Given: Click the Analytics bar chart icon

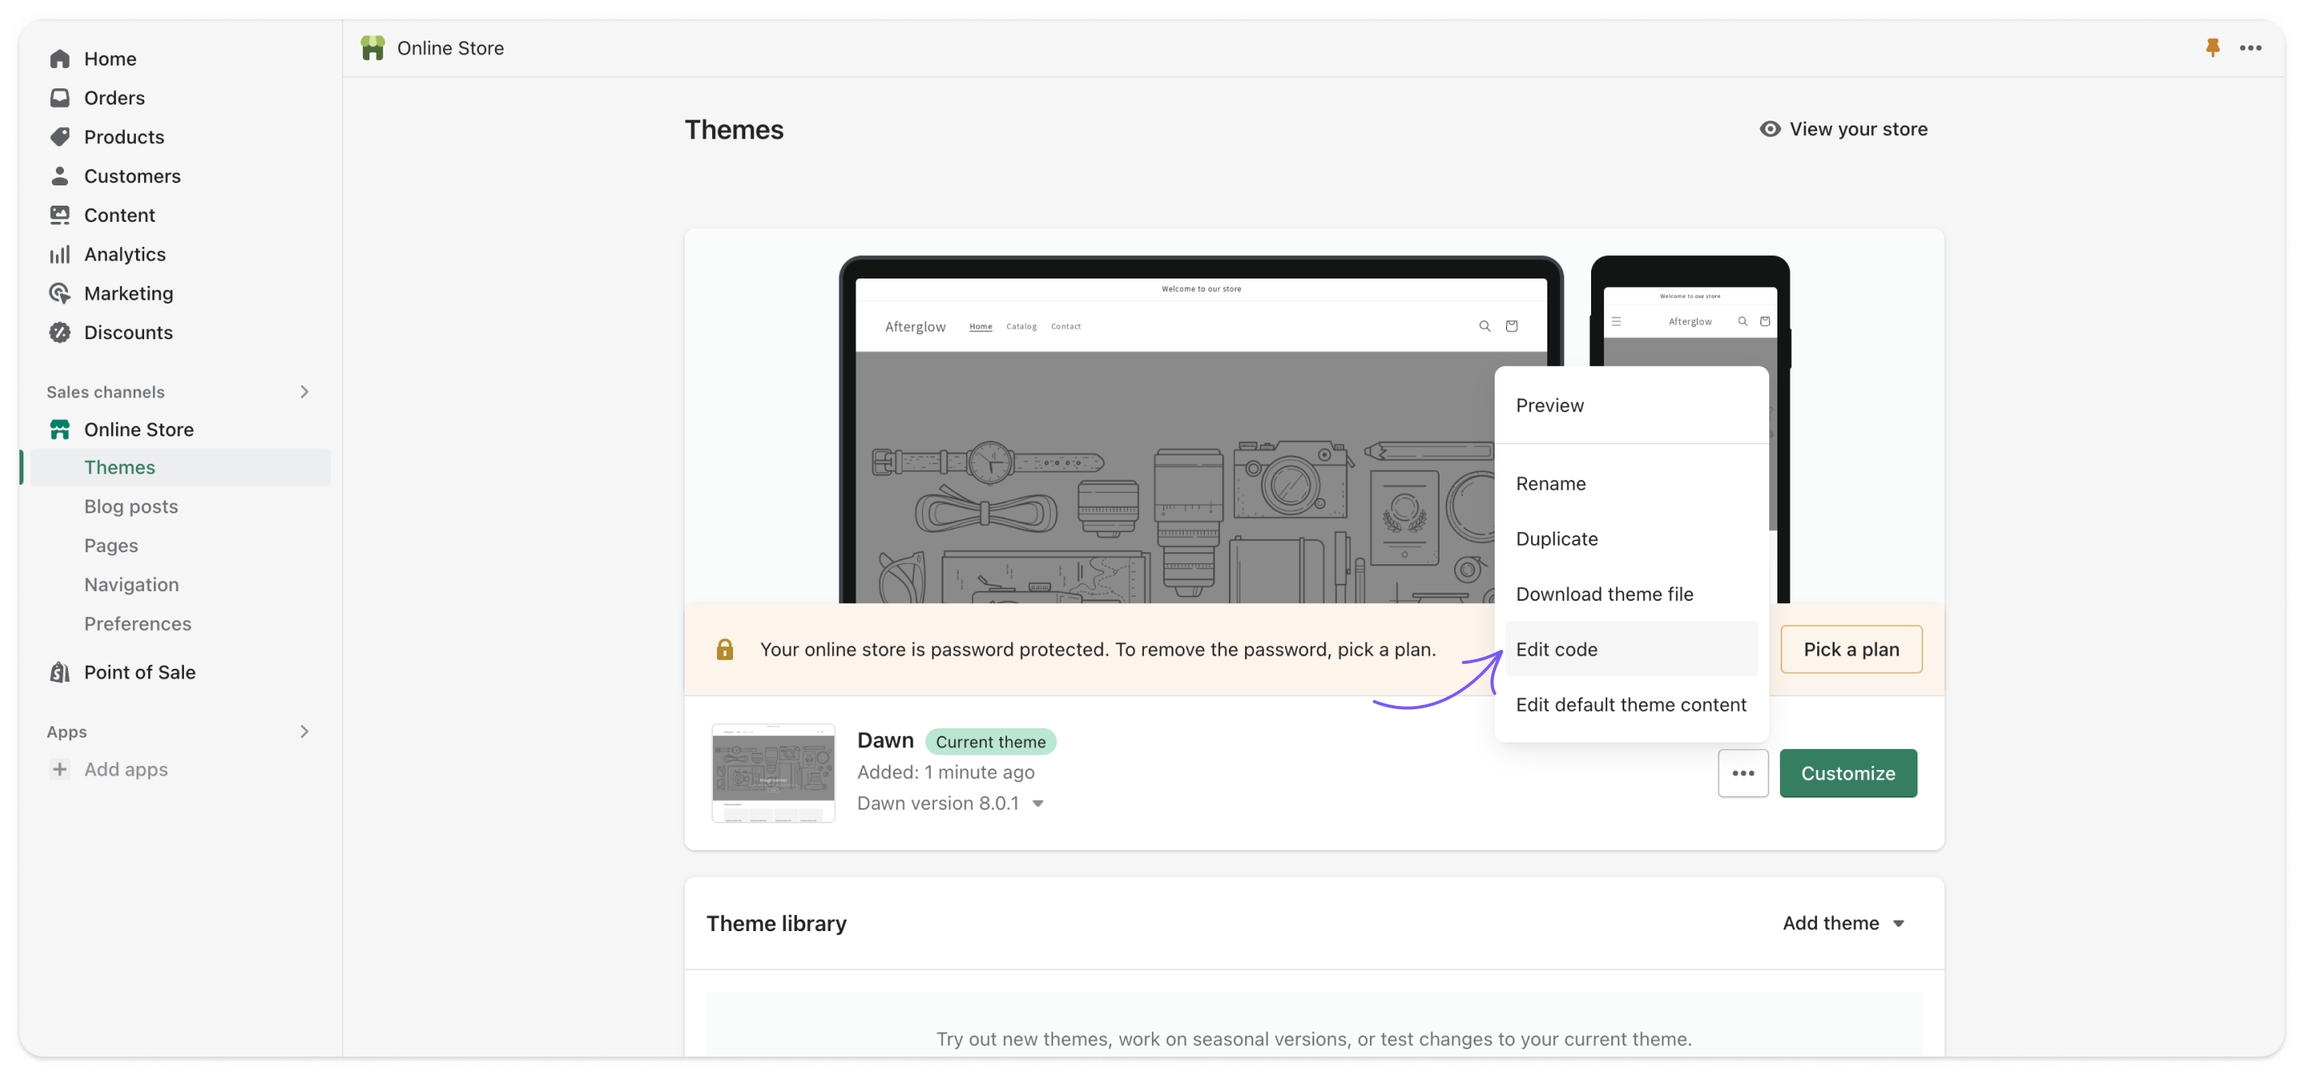Looking at the screenshot, I should (x=60, y=254).
